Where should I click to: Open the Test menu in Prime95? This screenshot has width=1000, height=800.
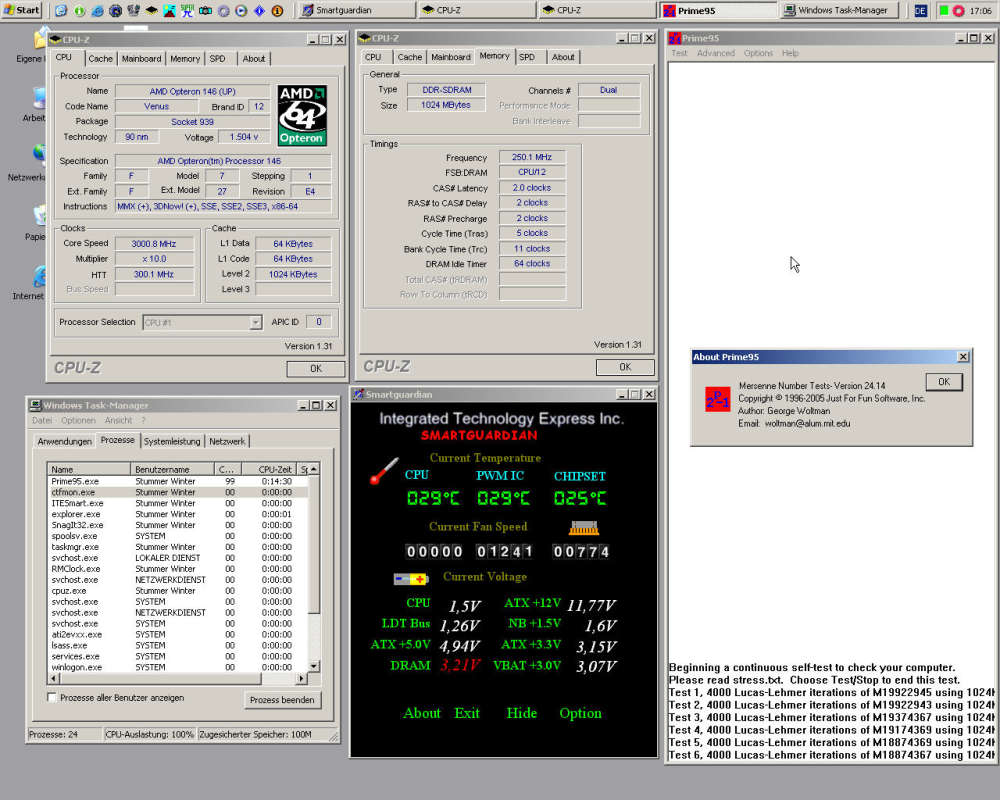click(679, 53)
